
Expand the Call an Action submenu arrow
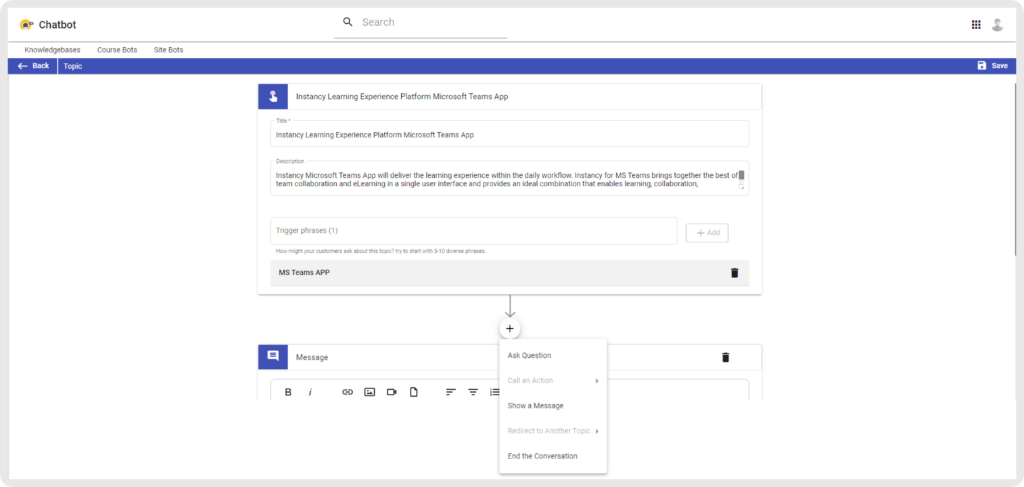pyautogui.click(x=597, y=381)
